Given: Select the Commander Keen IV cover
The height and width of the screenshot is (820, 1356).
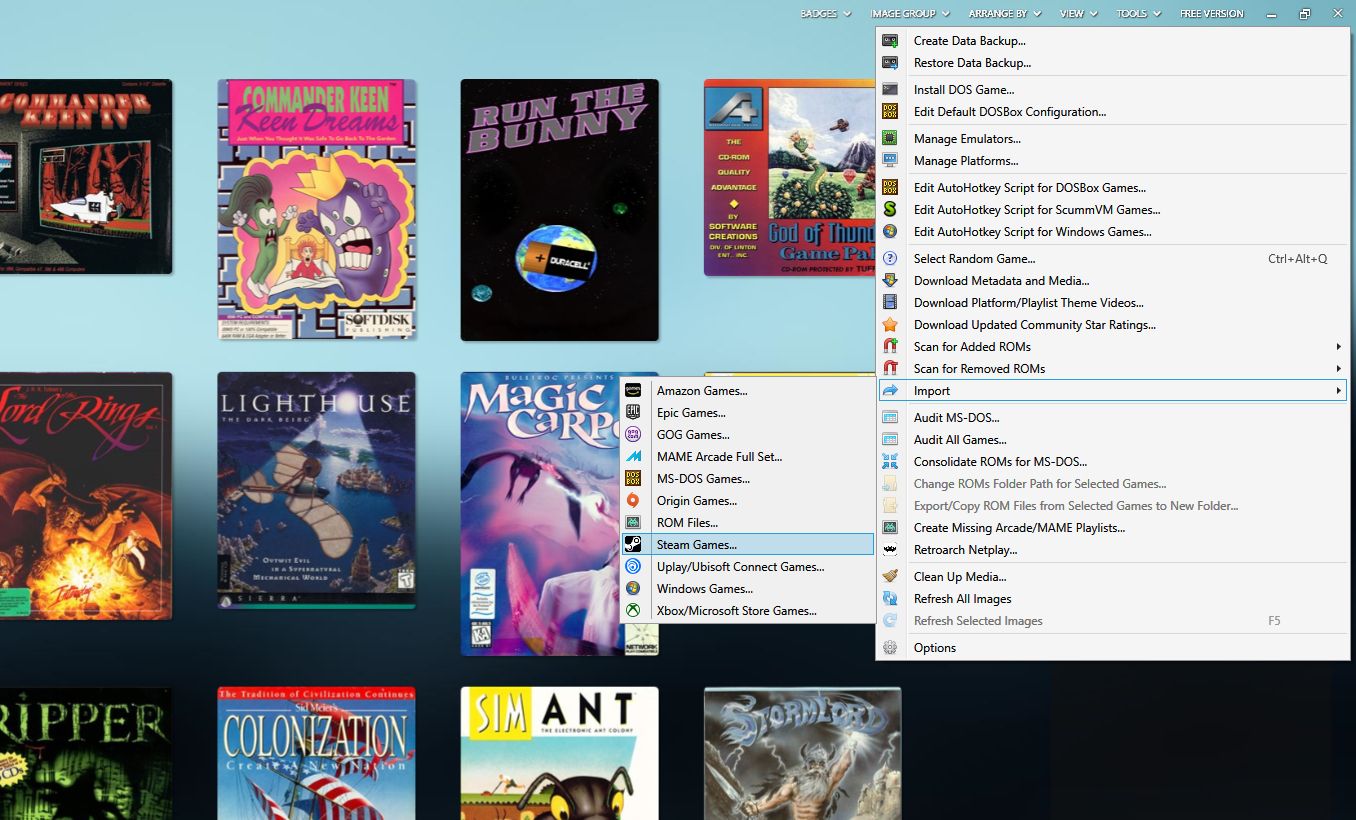Looking at the screenshot, I should pyautogui.click(x=86, y=177).
